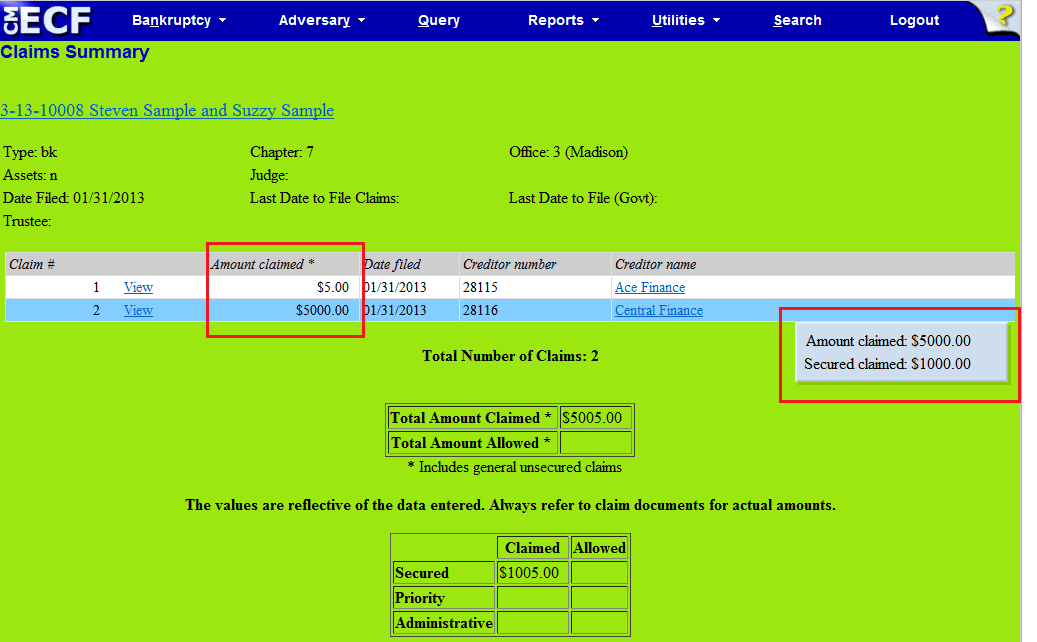1037x642 pixels.
Task: Expand the Adversary dropdown menu
Action: (x=321, y=20)
